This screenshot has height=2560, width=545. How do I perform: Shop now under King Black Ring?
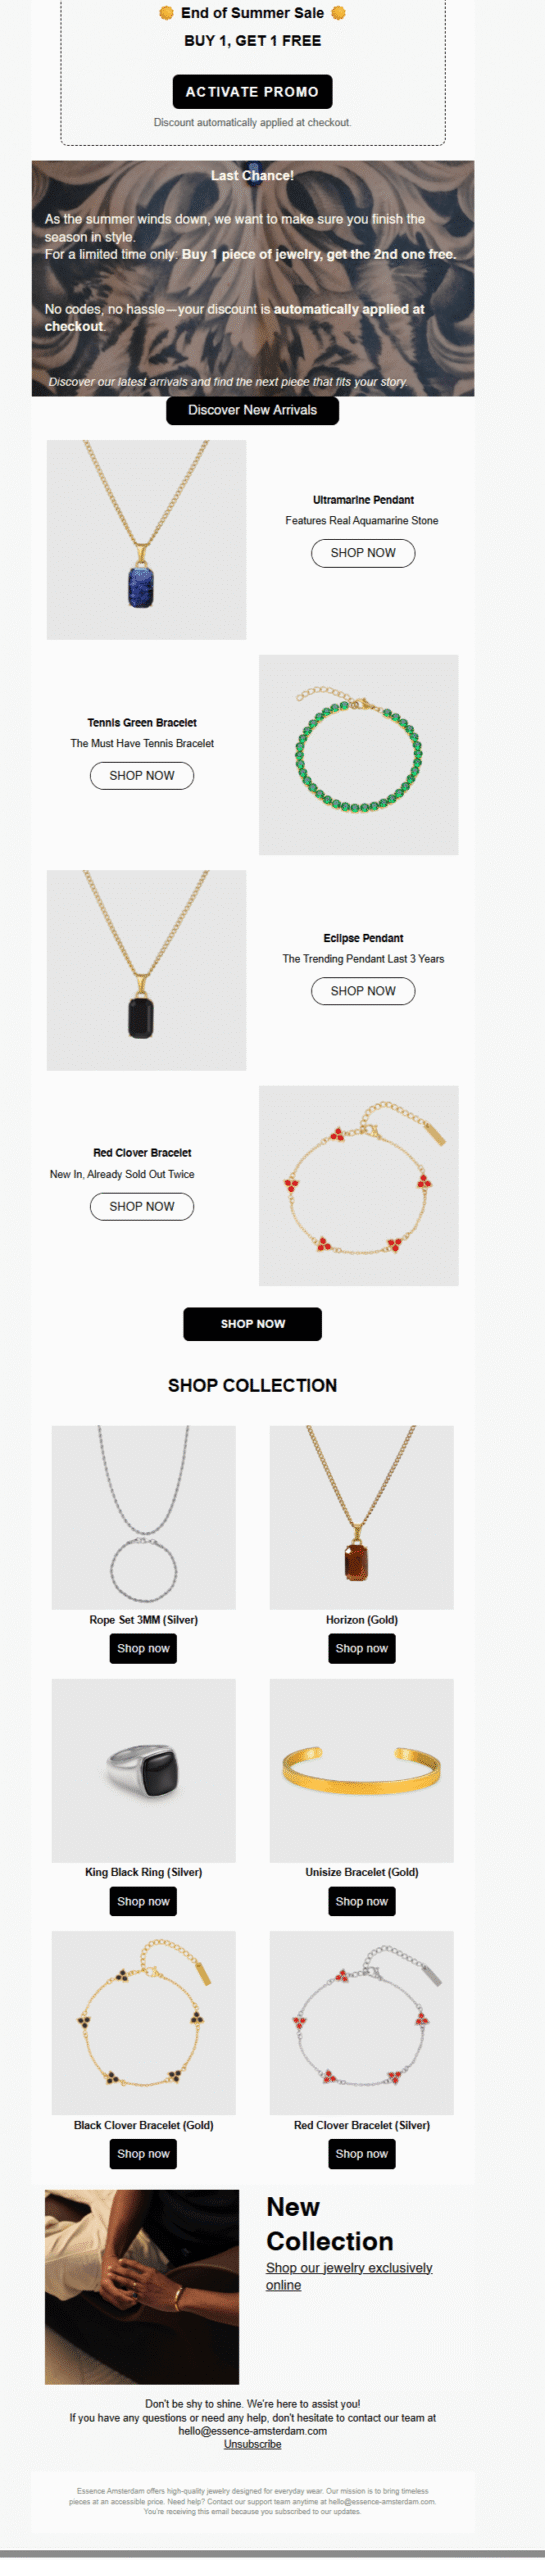(x=143, y=1901)
